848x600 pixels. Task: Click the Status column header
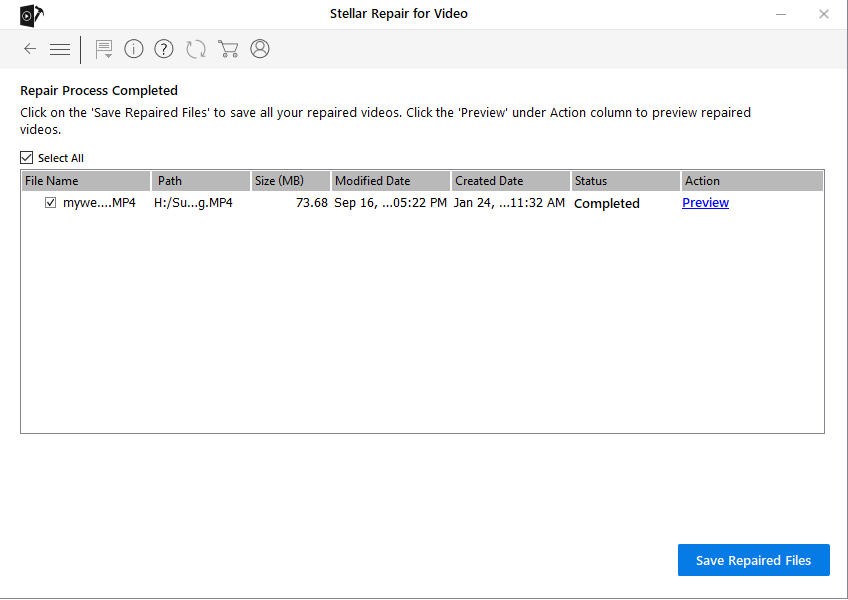pyautogui.click(x=625, y=181)
